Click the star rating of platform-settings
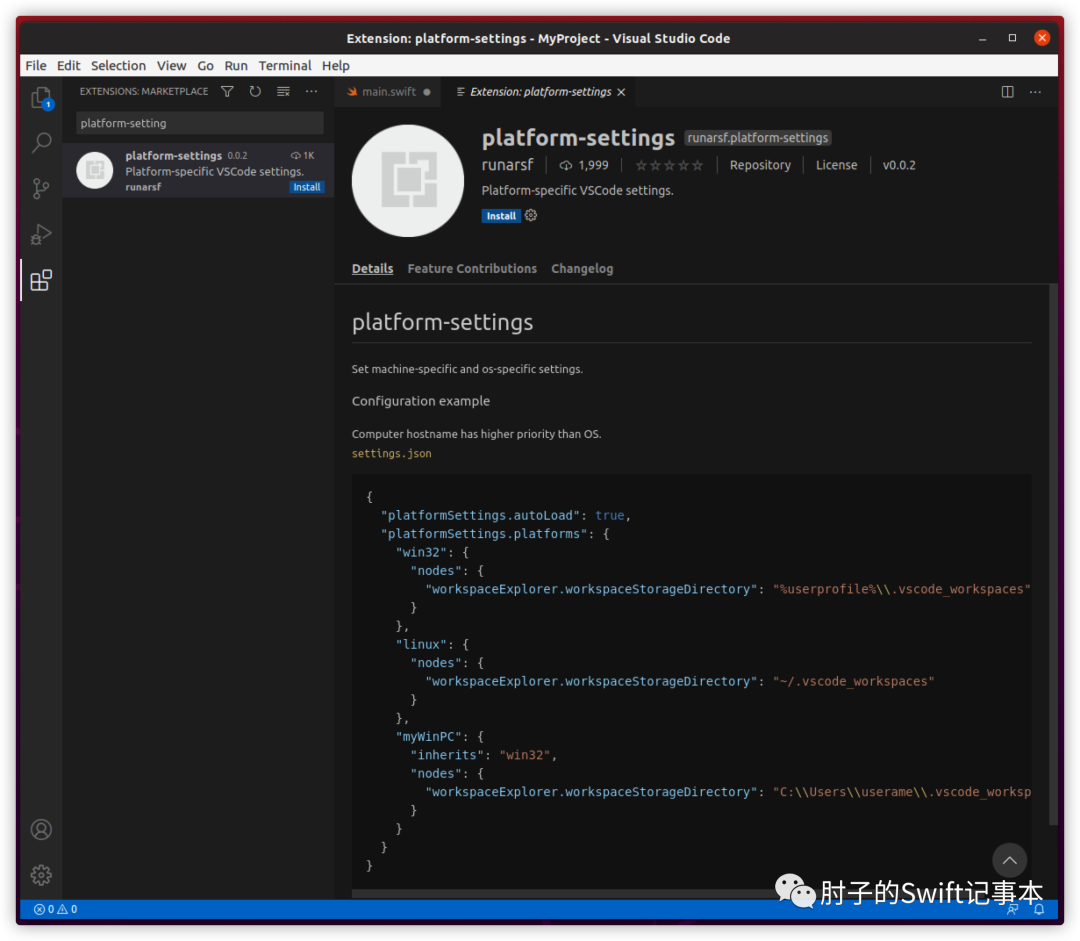The width and height of the screenshot is (1080, 941). pos(669,165)
